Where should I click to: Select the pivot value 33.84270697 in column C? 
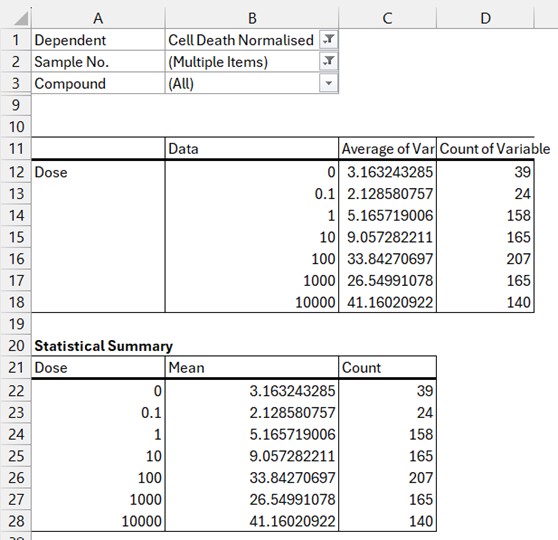(x=388, y=259)
